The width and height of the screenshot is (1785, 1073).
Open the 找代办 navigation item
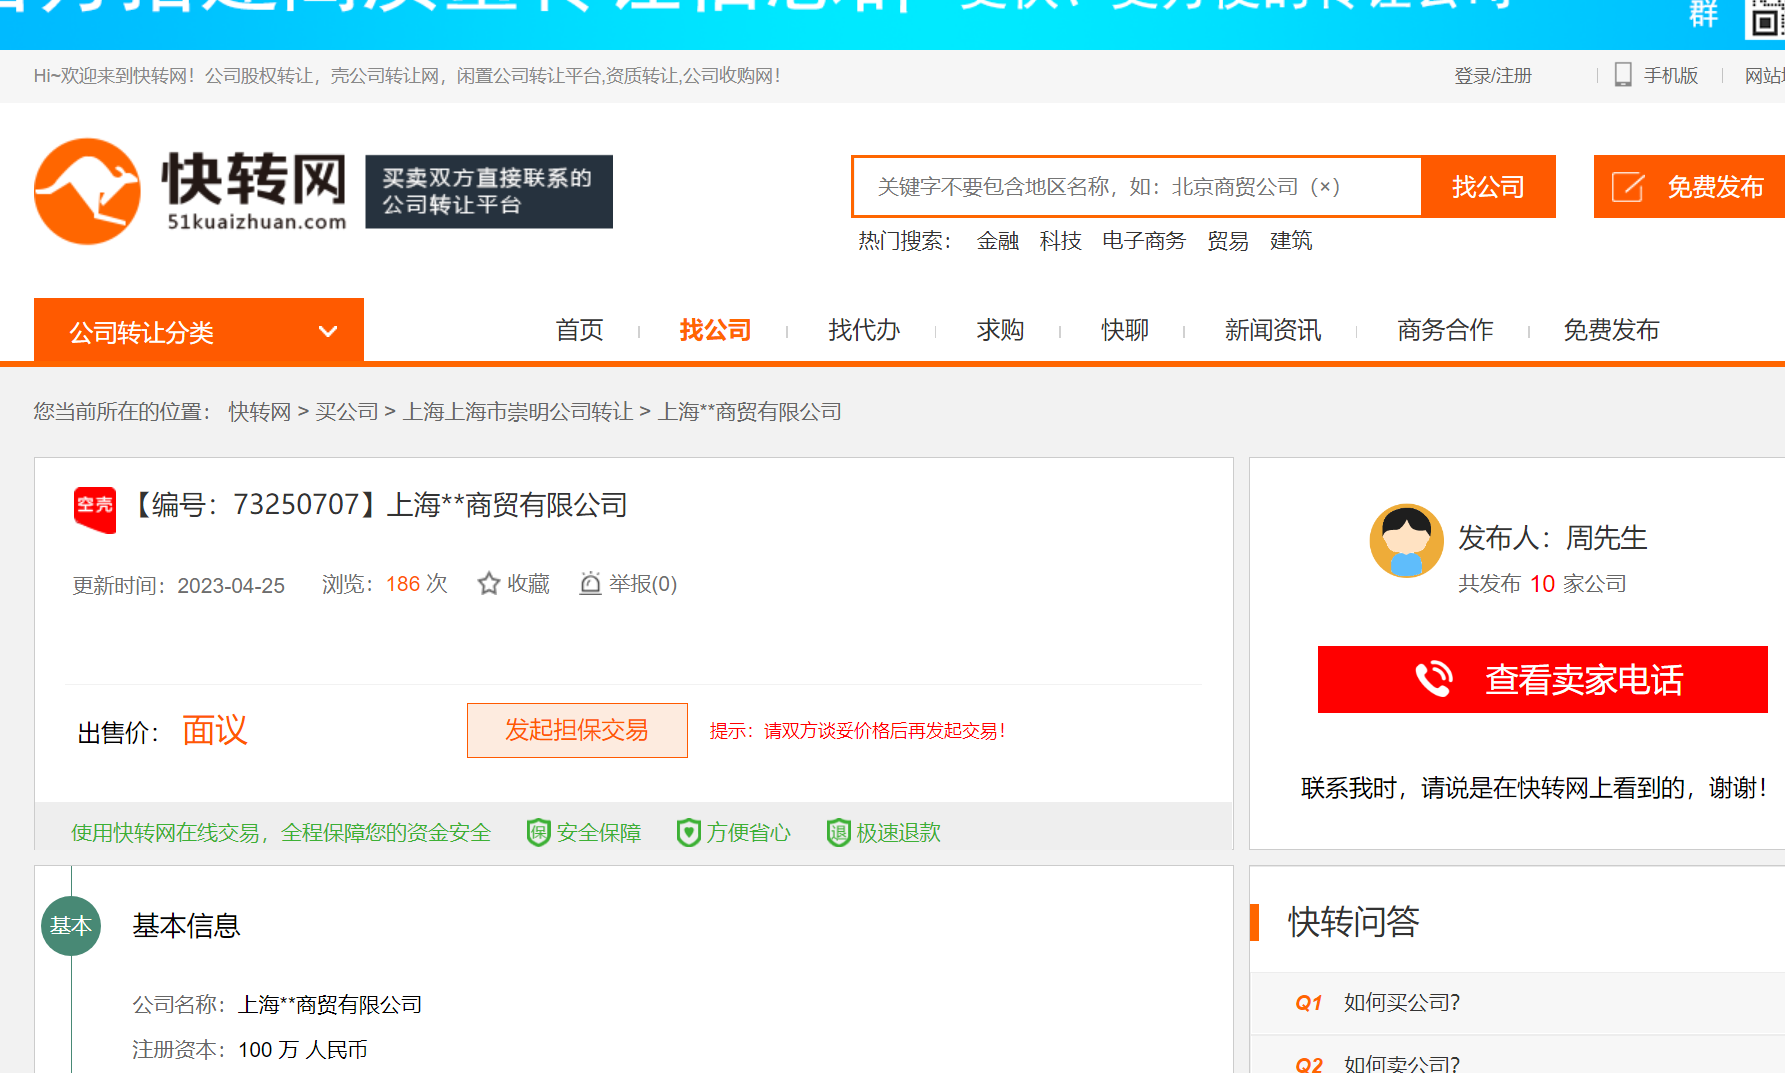pyautogui.click(x=864, y=330)
